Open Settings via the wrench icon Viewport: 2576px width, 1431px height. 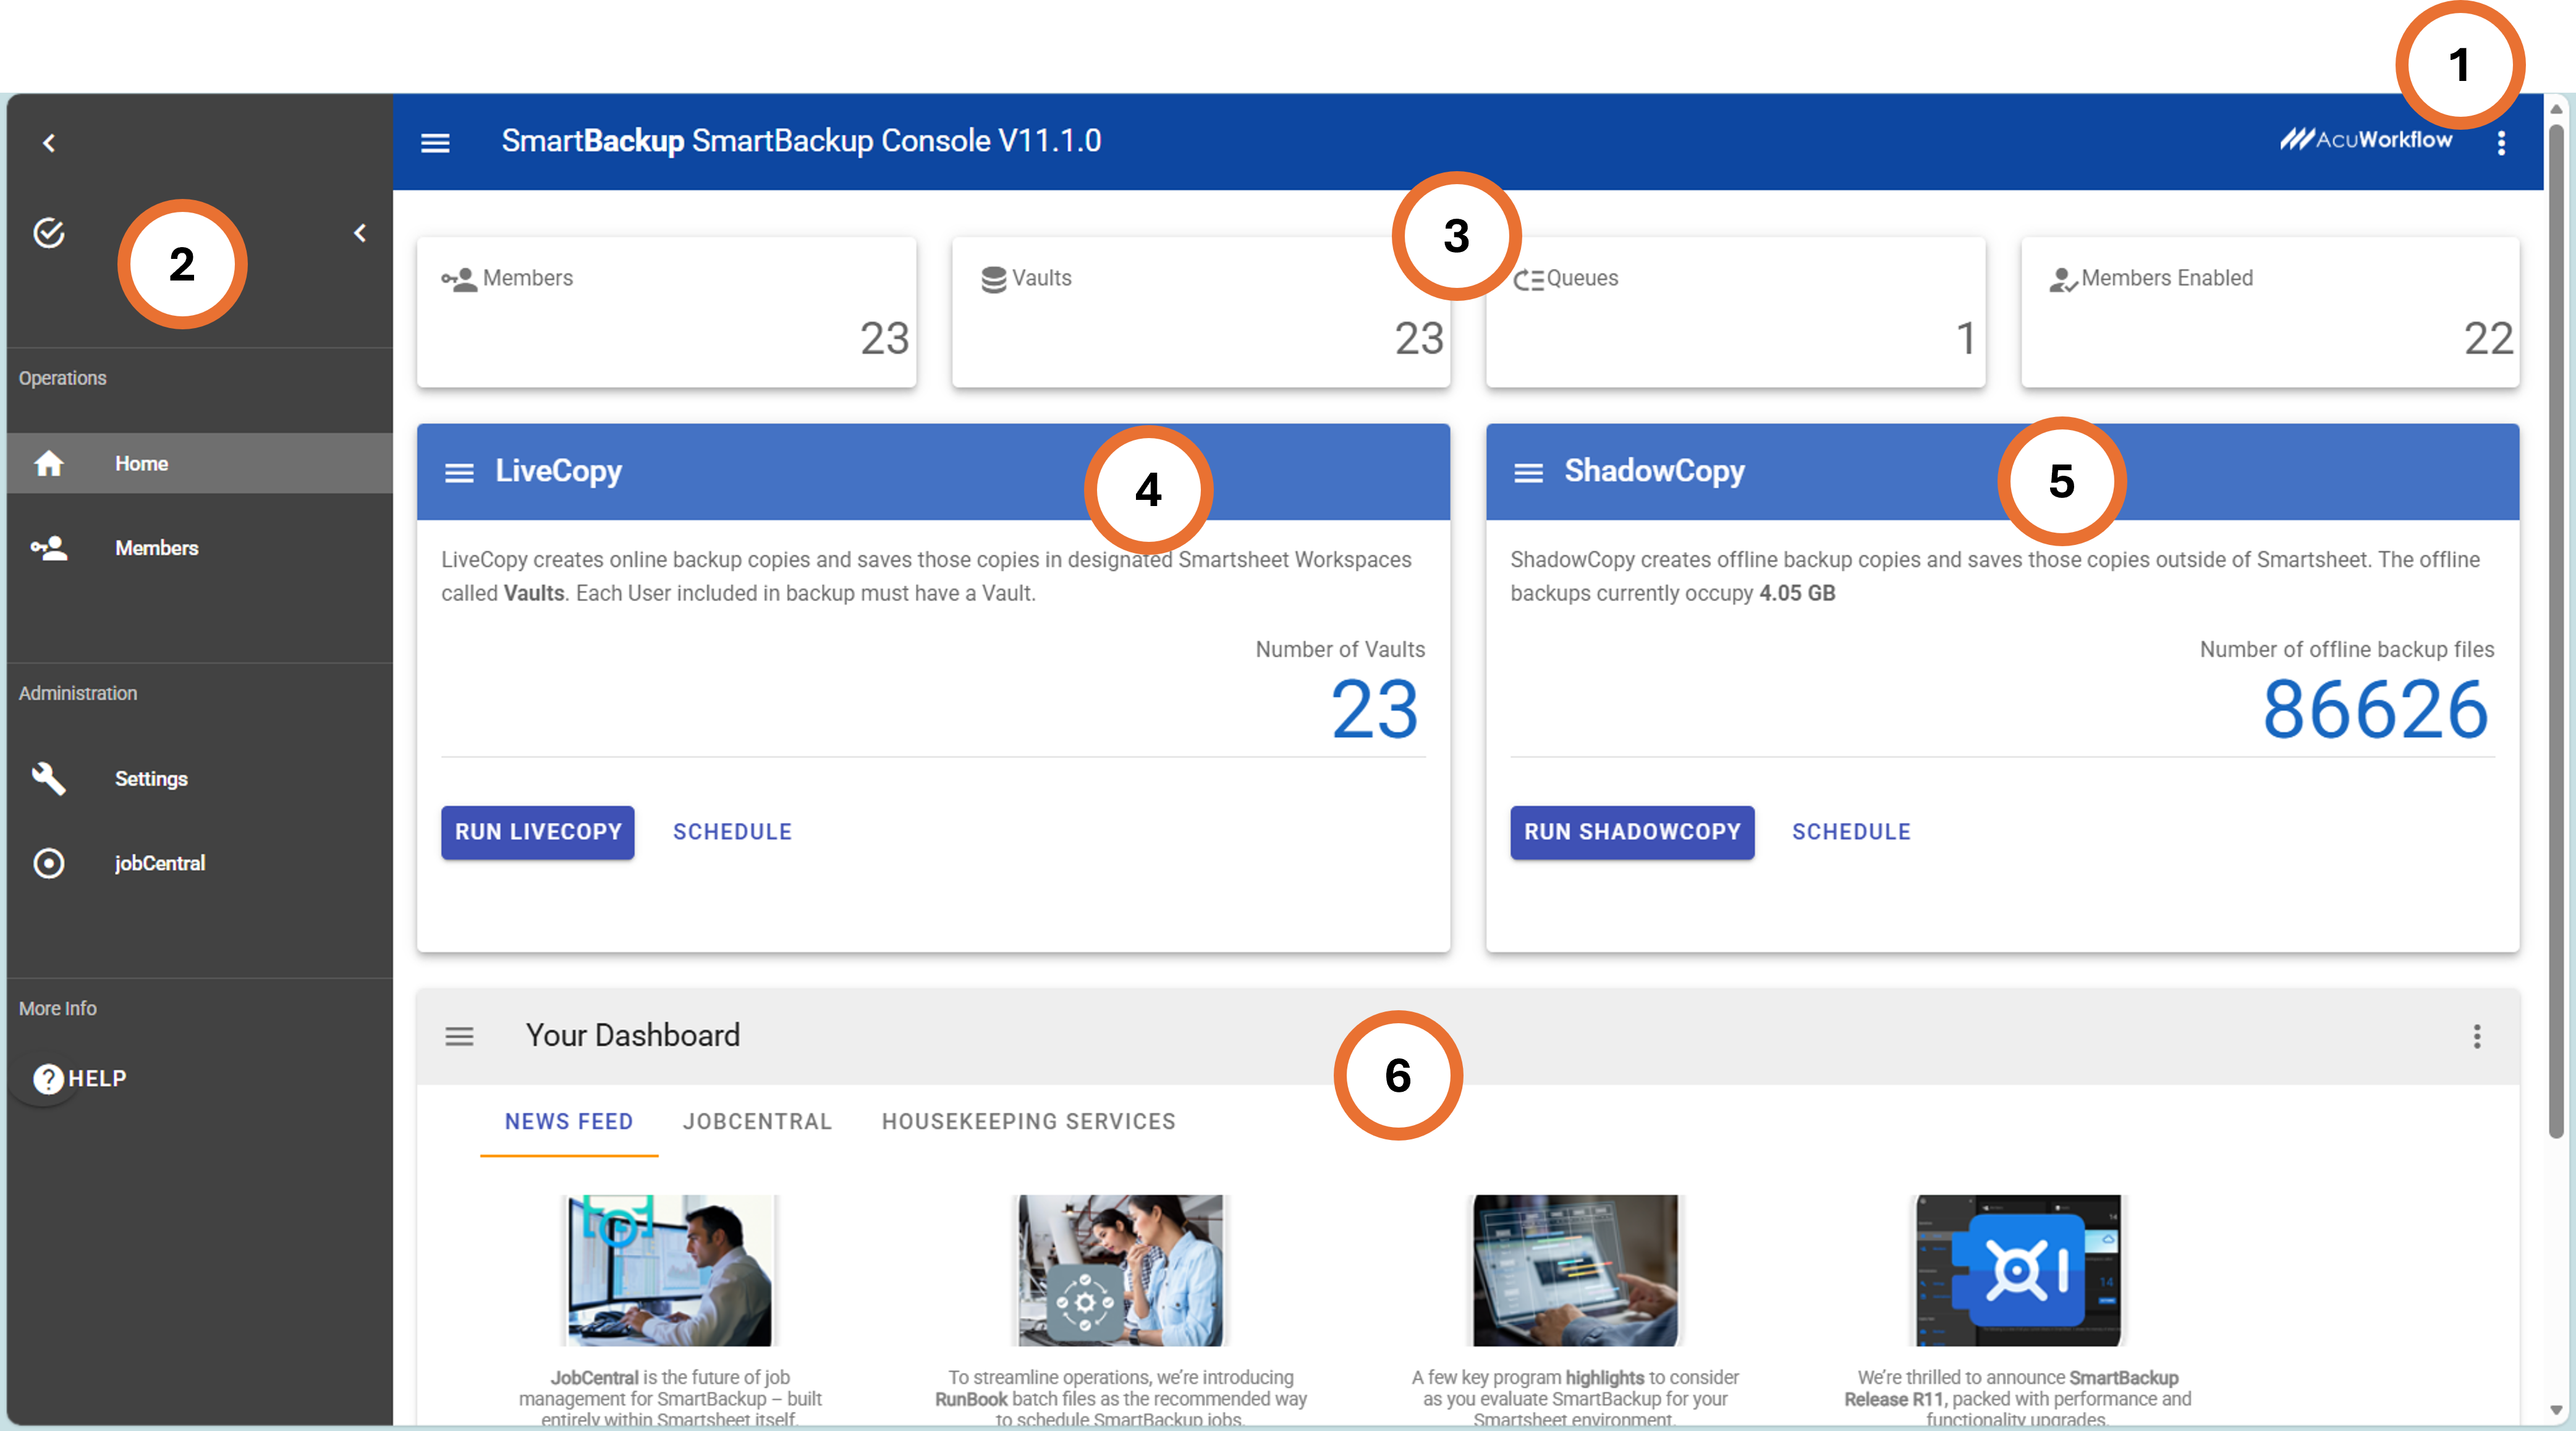pos(49,778)
